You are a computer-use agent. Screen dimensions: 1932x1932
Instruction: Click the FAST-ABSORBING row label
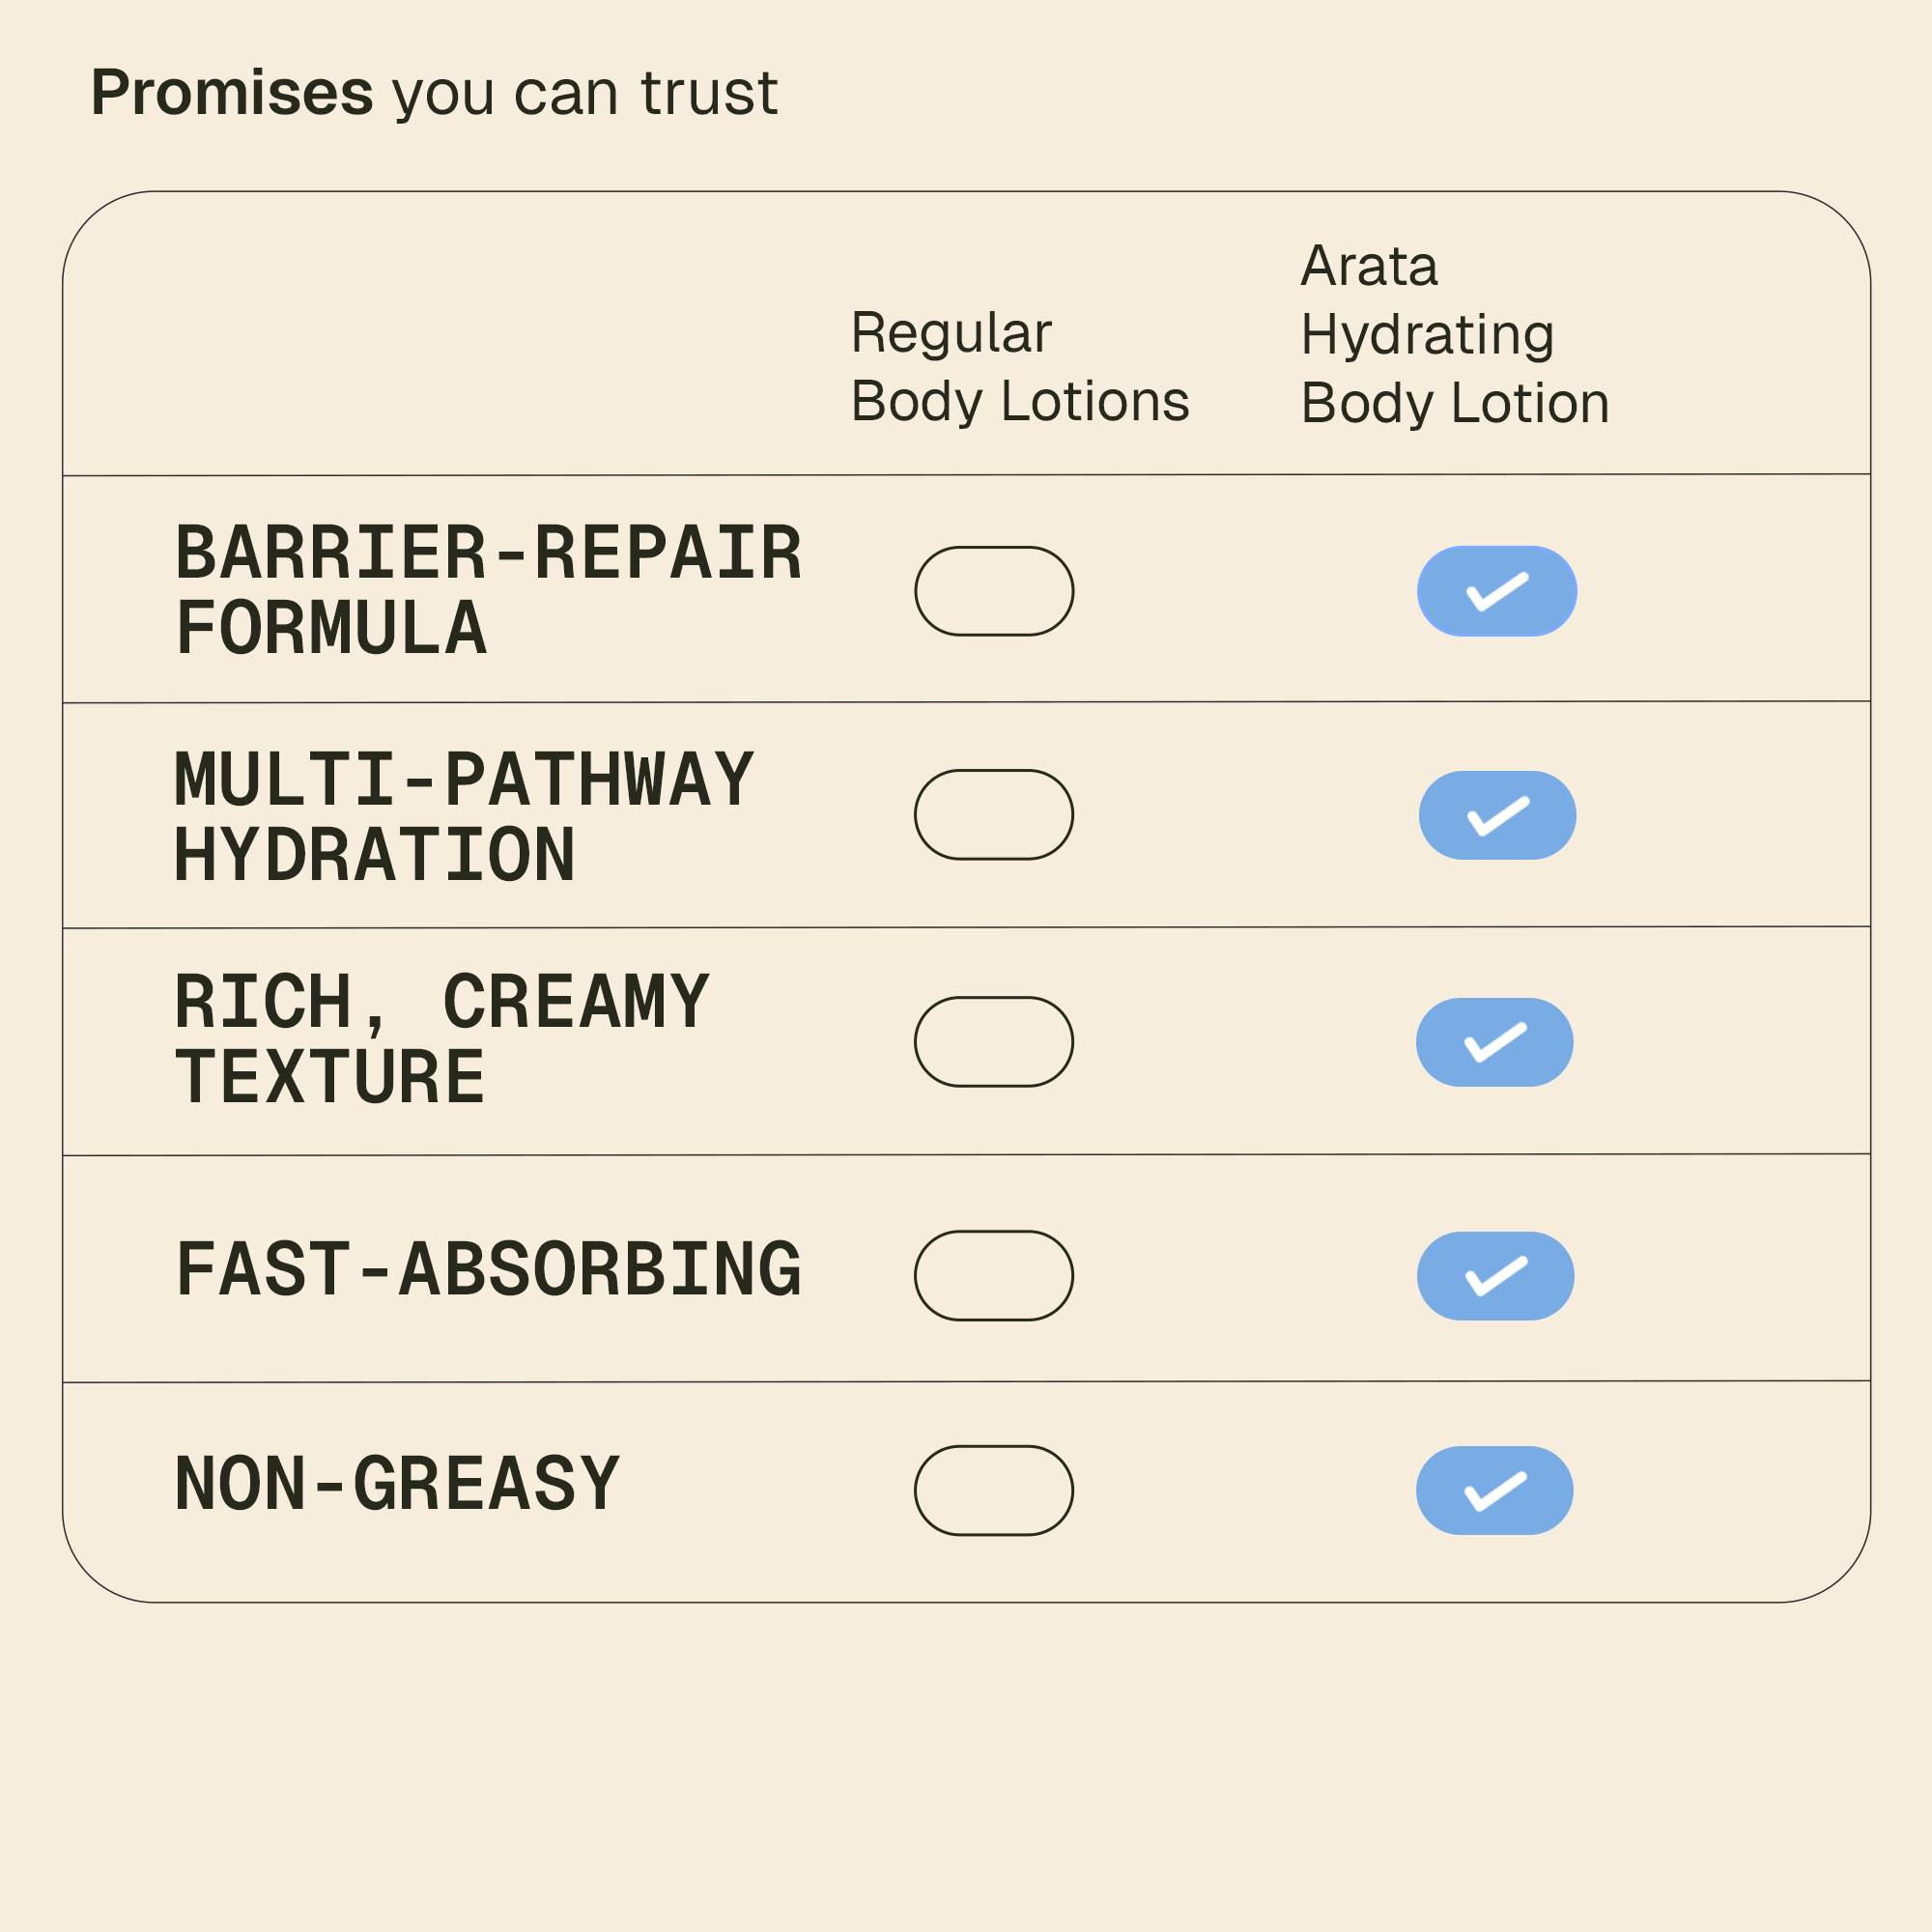click(488, 1270)
